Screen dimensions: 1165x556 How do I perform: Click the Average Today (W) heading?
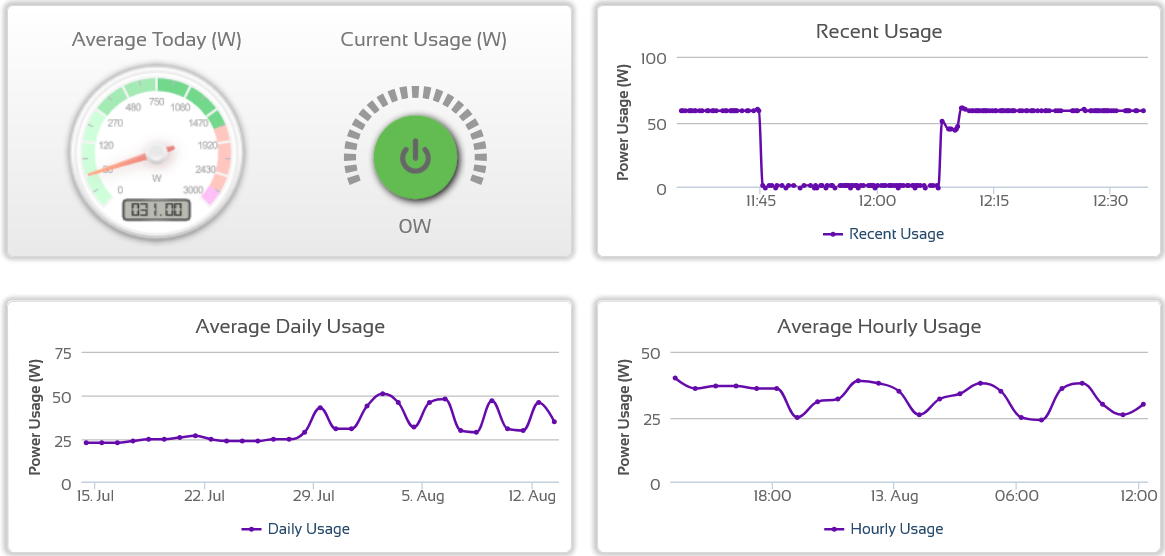(157, 40)
